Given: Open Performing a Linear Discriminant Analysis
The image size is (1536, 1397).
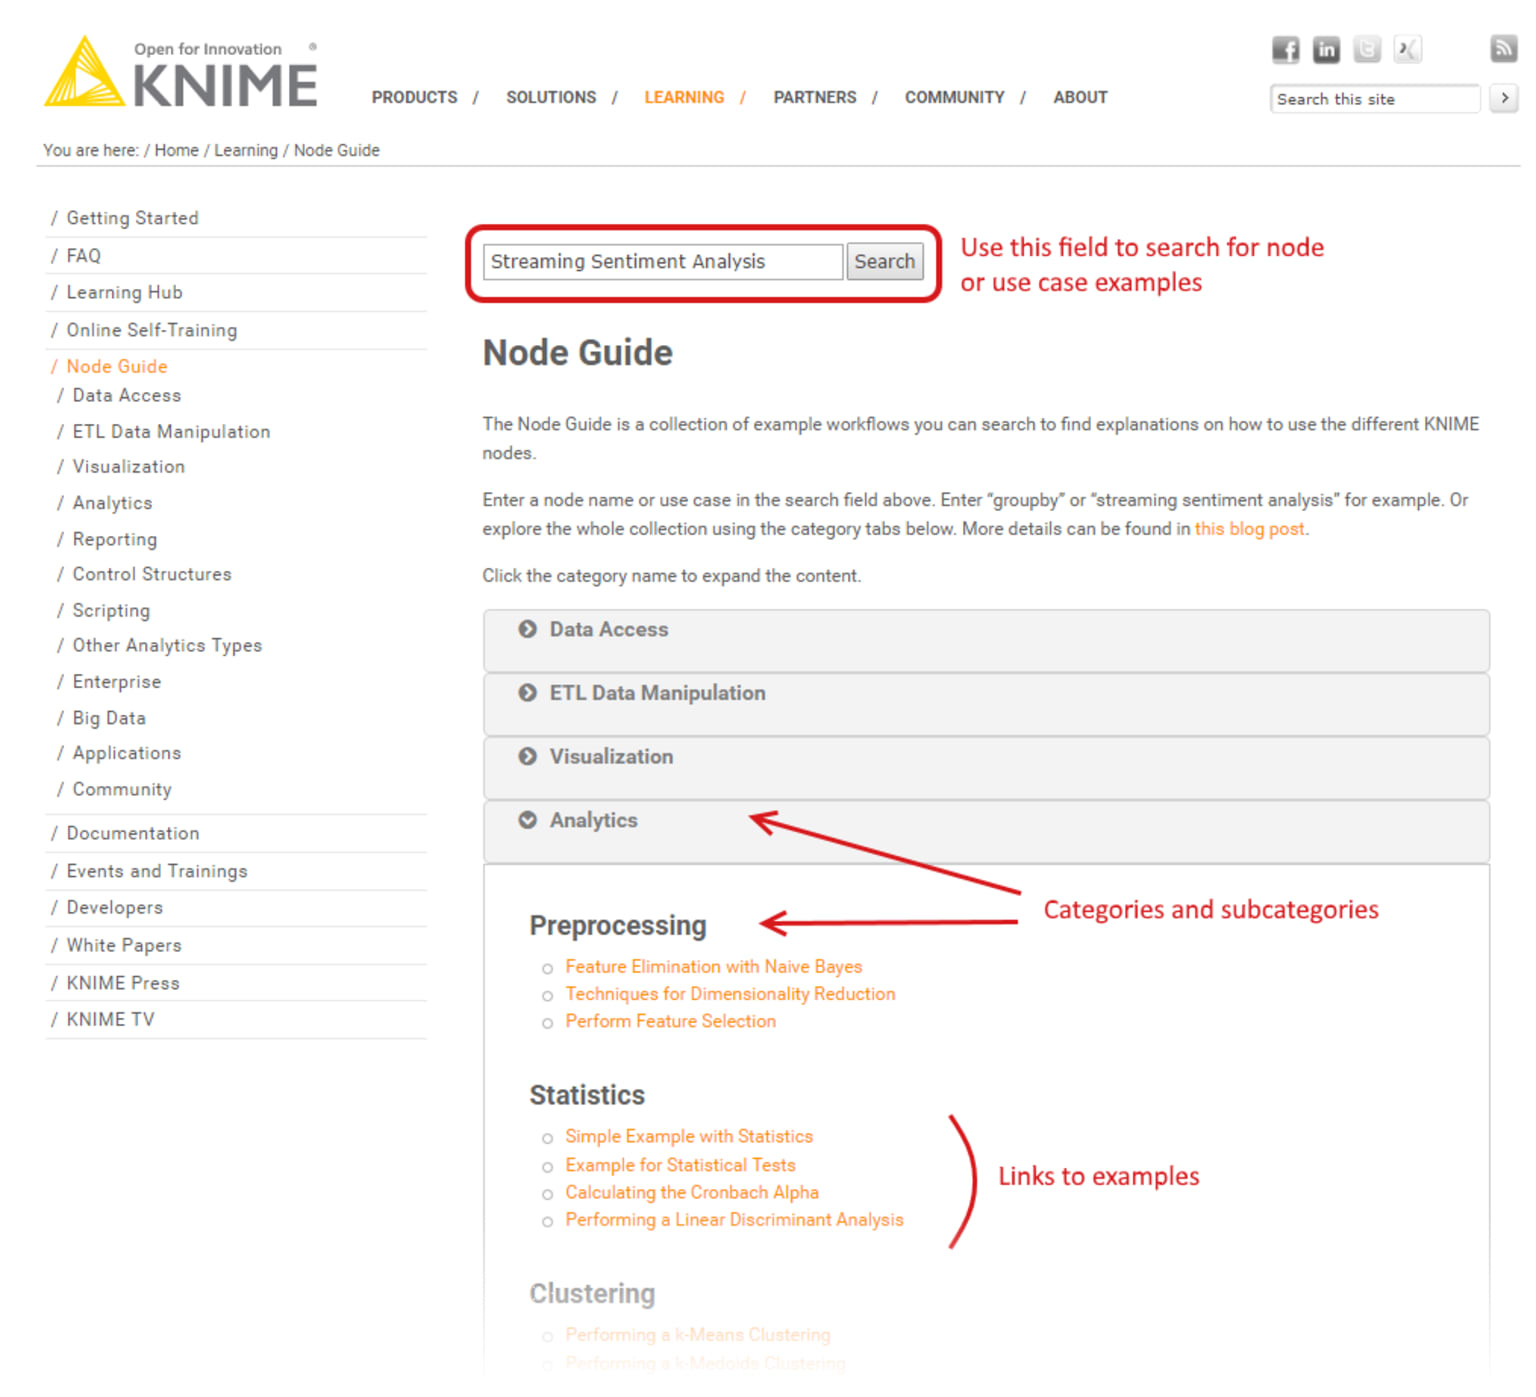Looking at the screenshot, I should [734, 1220].
